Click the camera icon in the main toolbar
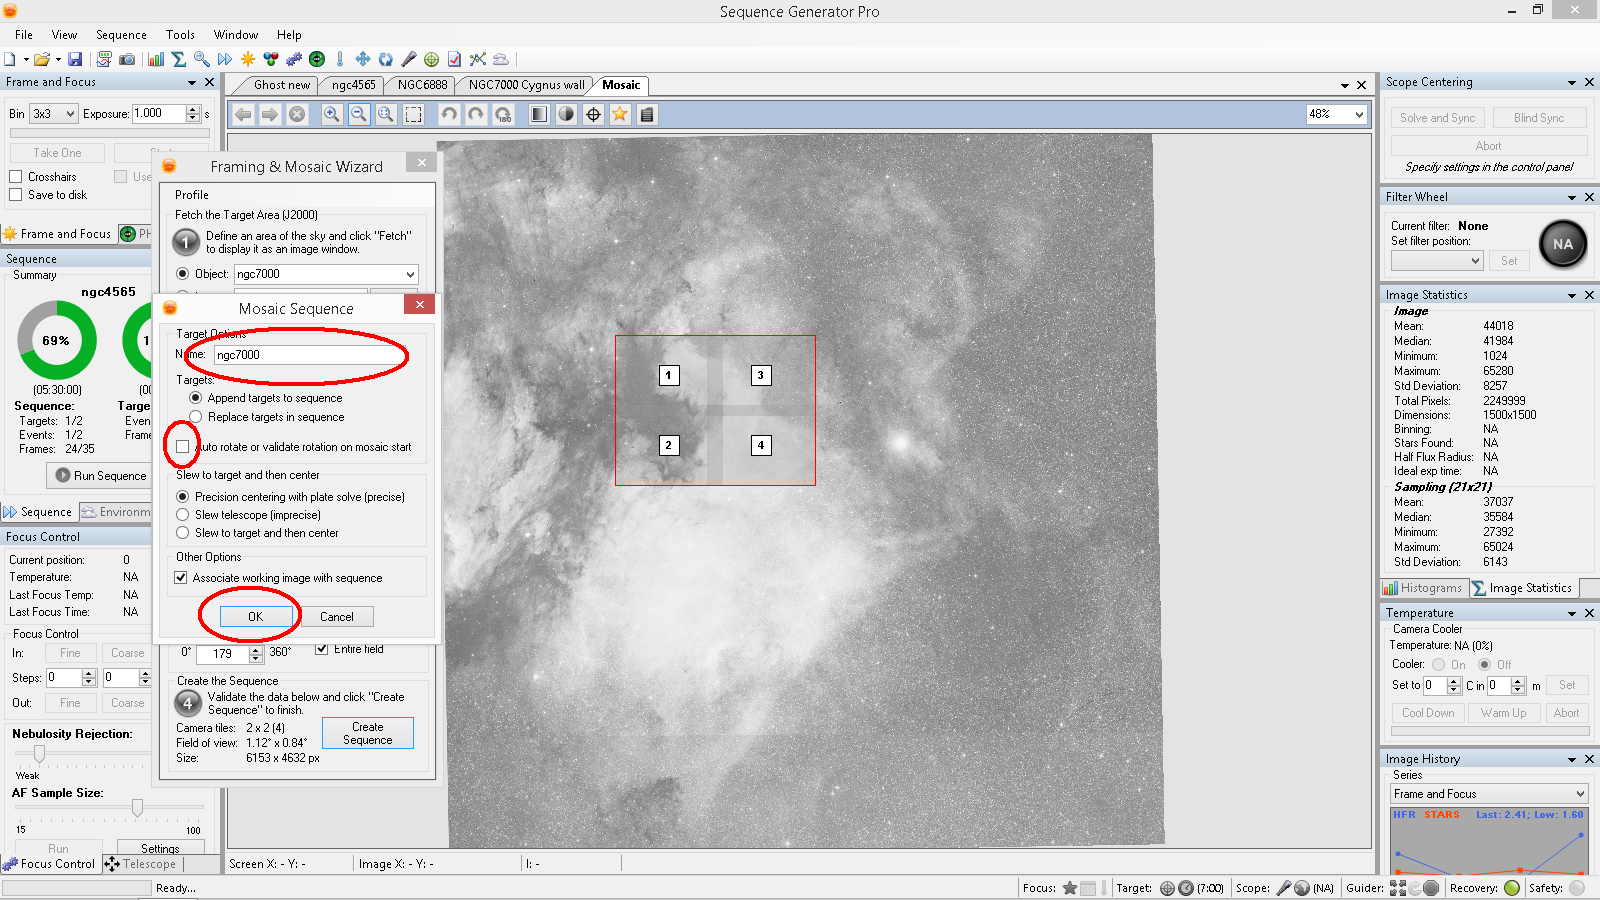This screenshot has height=900, width=1600. (x=127, y=59)
